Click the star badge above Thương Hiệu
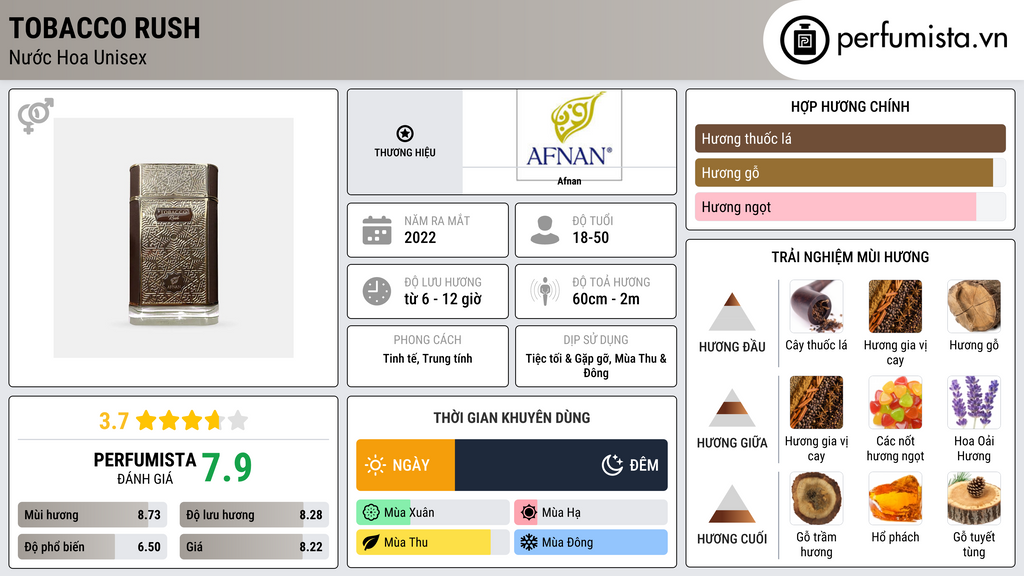This screenshot has height=576, width=1024. pos(404,133)
